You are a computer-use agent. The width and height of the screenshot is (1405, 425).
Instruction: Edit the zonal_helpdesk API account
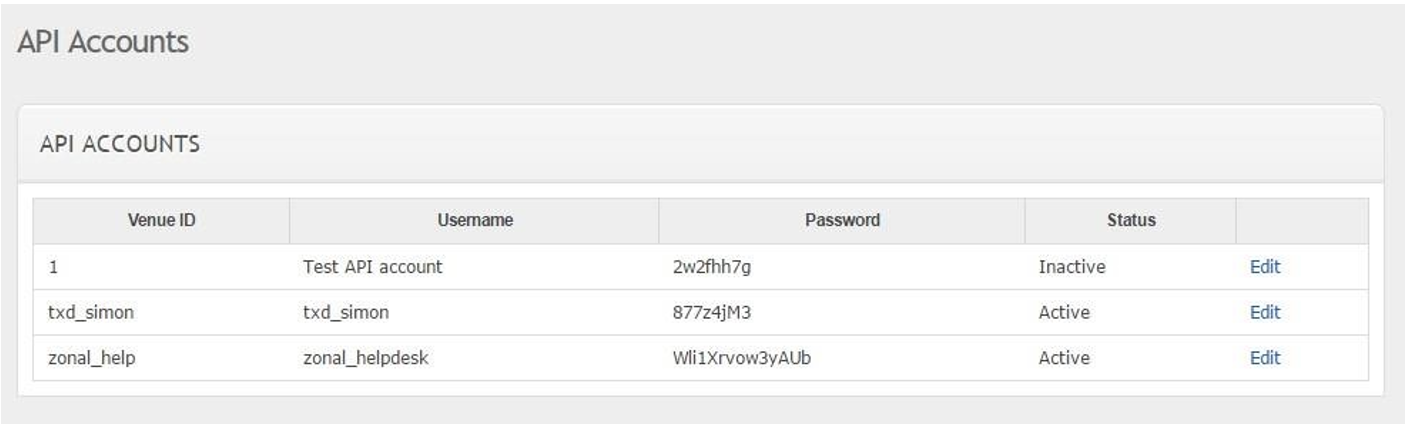1264,357
